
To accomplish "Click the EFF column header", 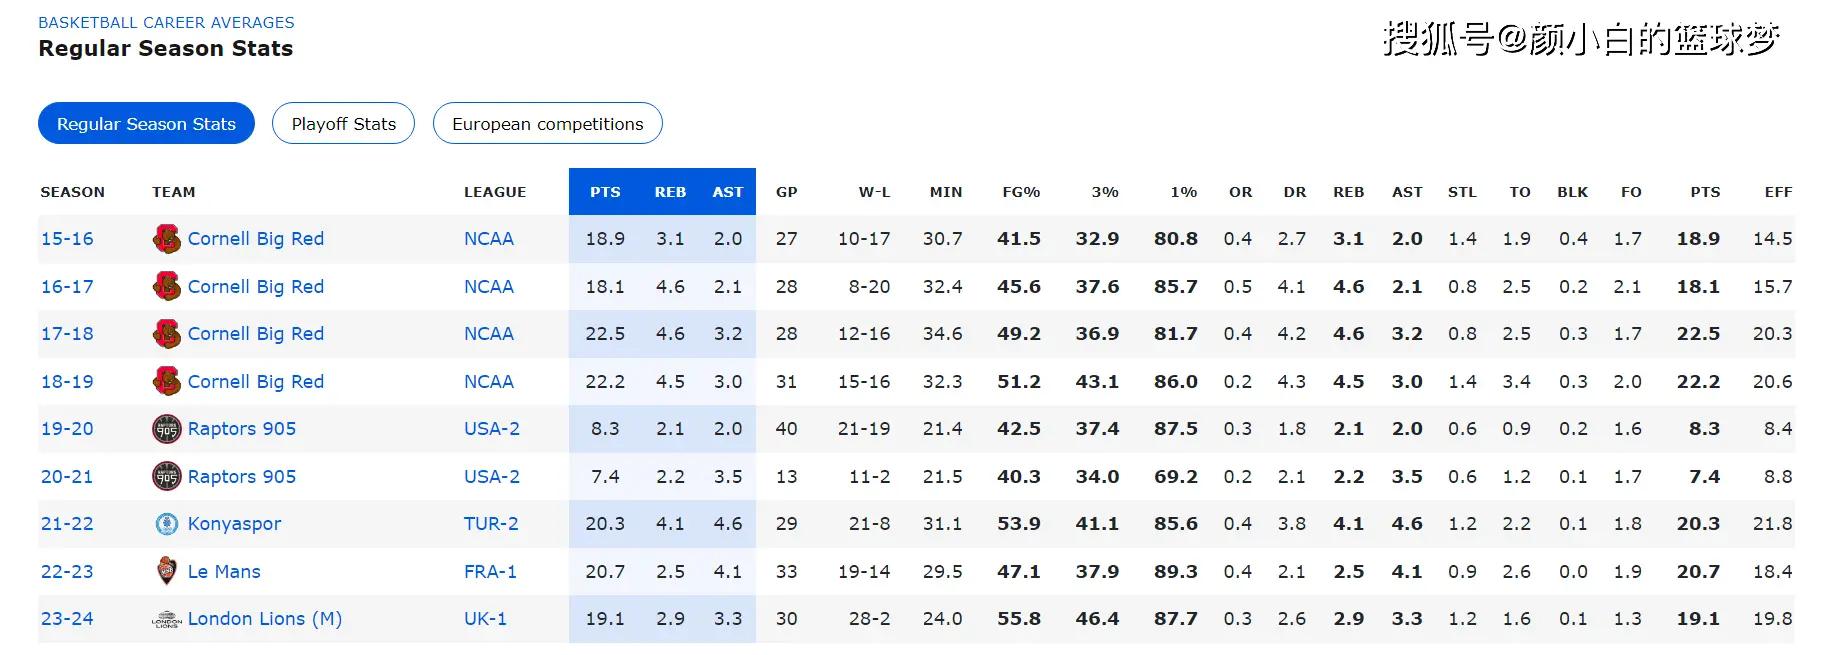I will [1778, 192].
